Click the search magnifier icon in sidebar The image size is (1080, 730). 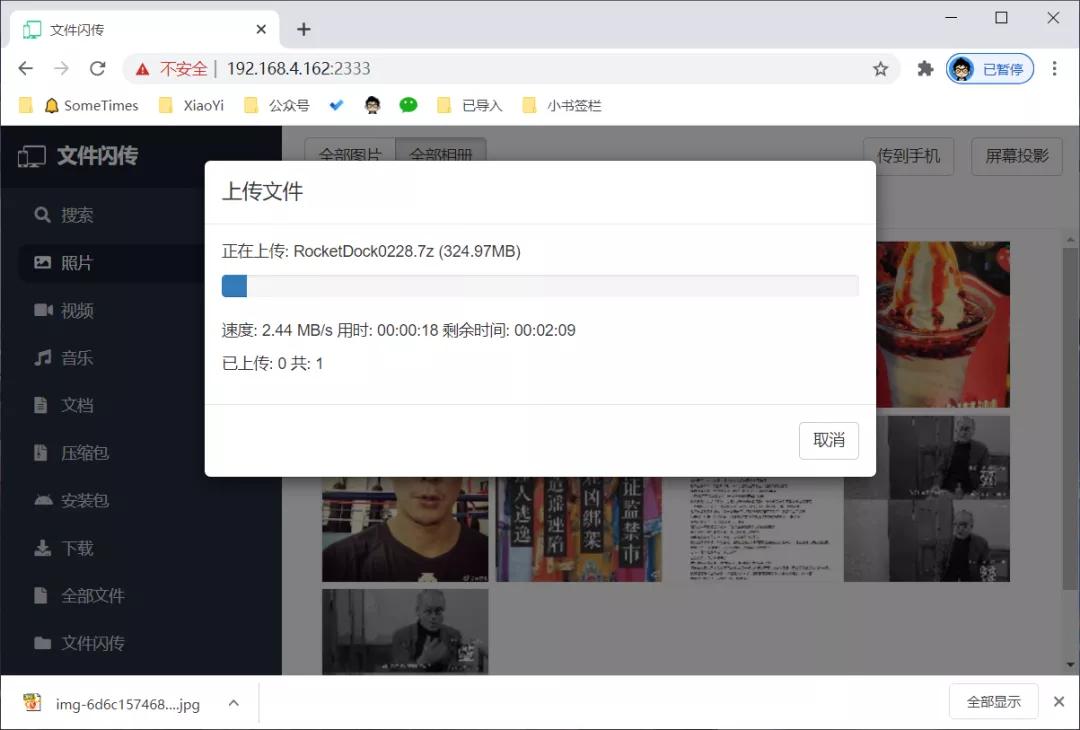pos(42,215)
